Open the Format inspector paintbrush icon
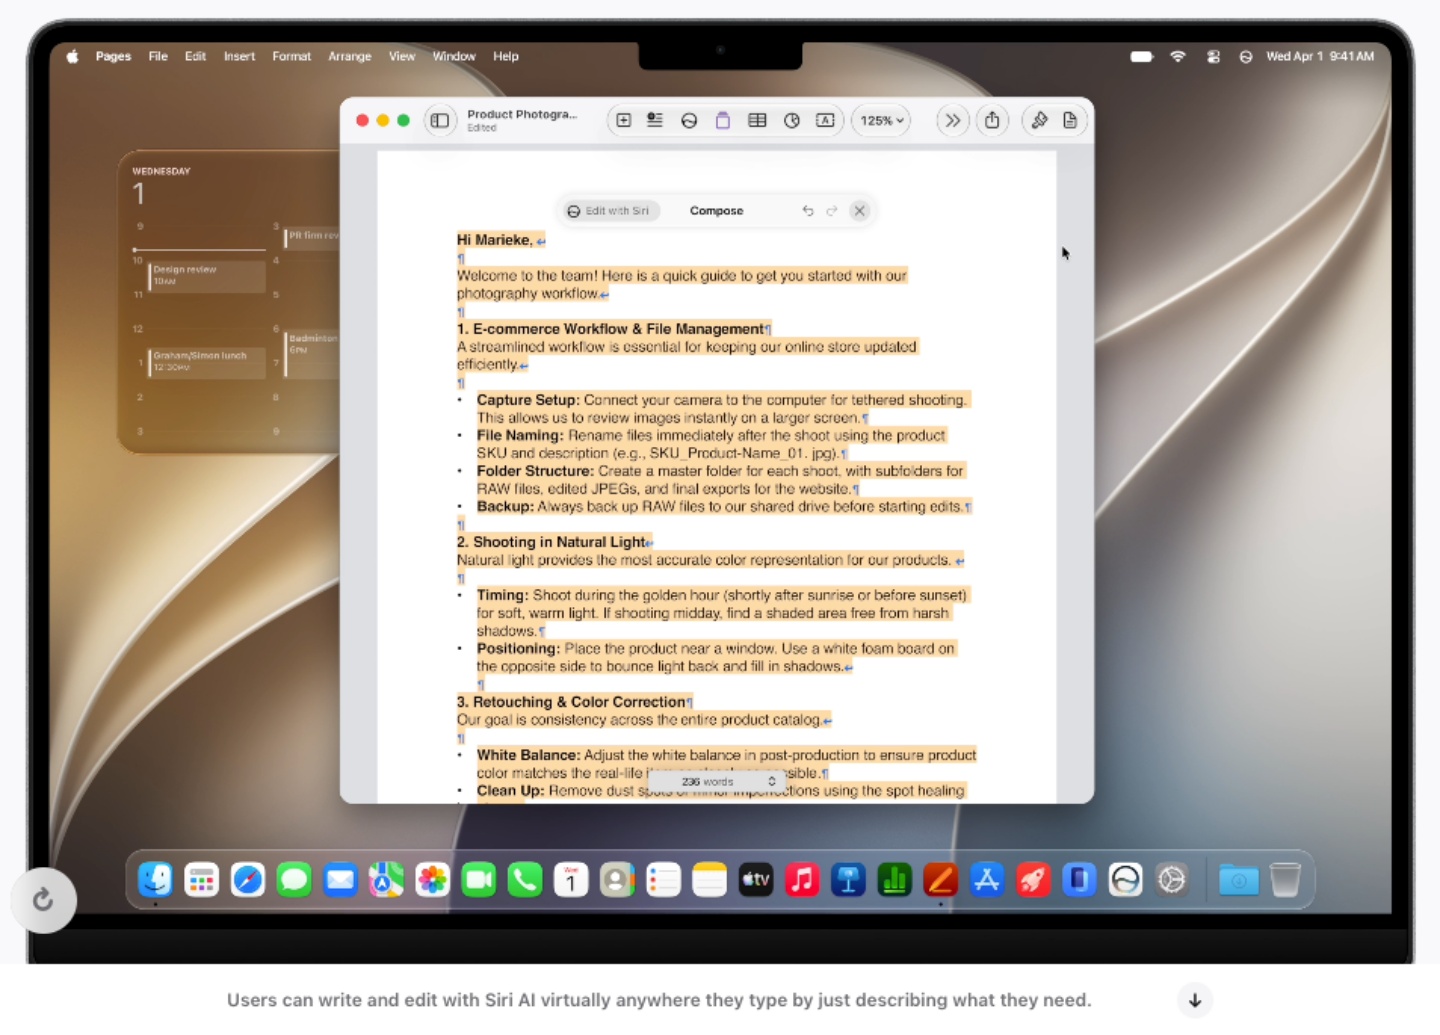 pyautogui.click(x=1039, y=121)
